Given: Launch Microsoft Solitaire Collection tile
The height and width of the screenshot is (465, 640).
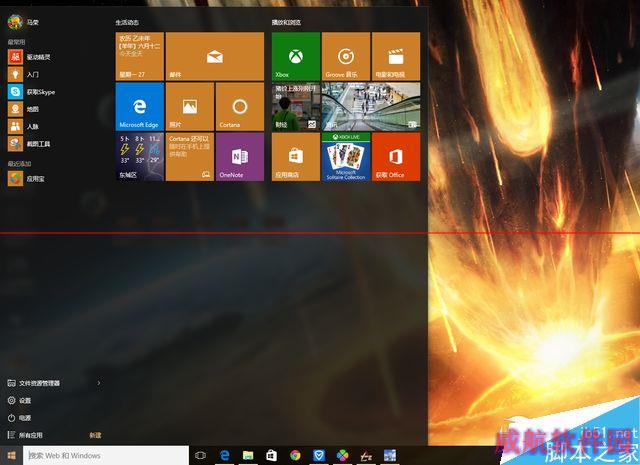Looking at the screenshot, I should click(346, 157).
